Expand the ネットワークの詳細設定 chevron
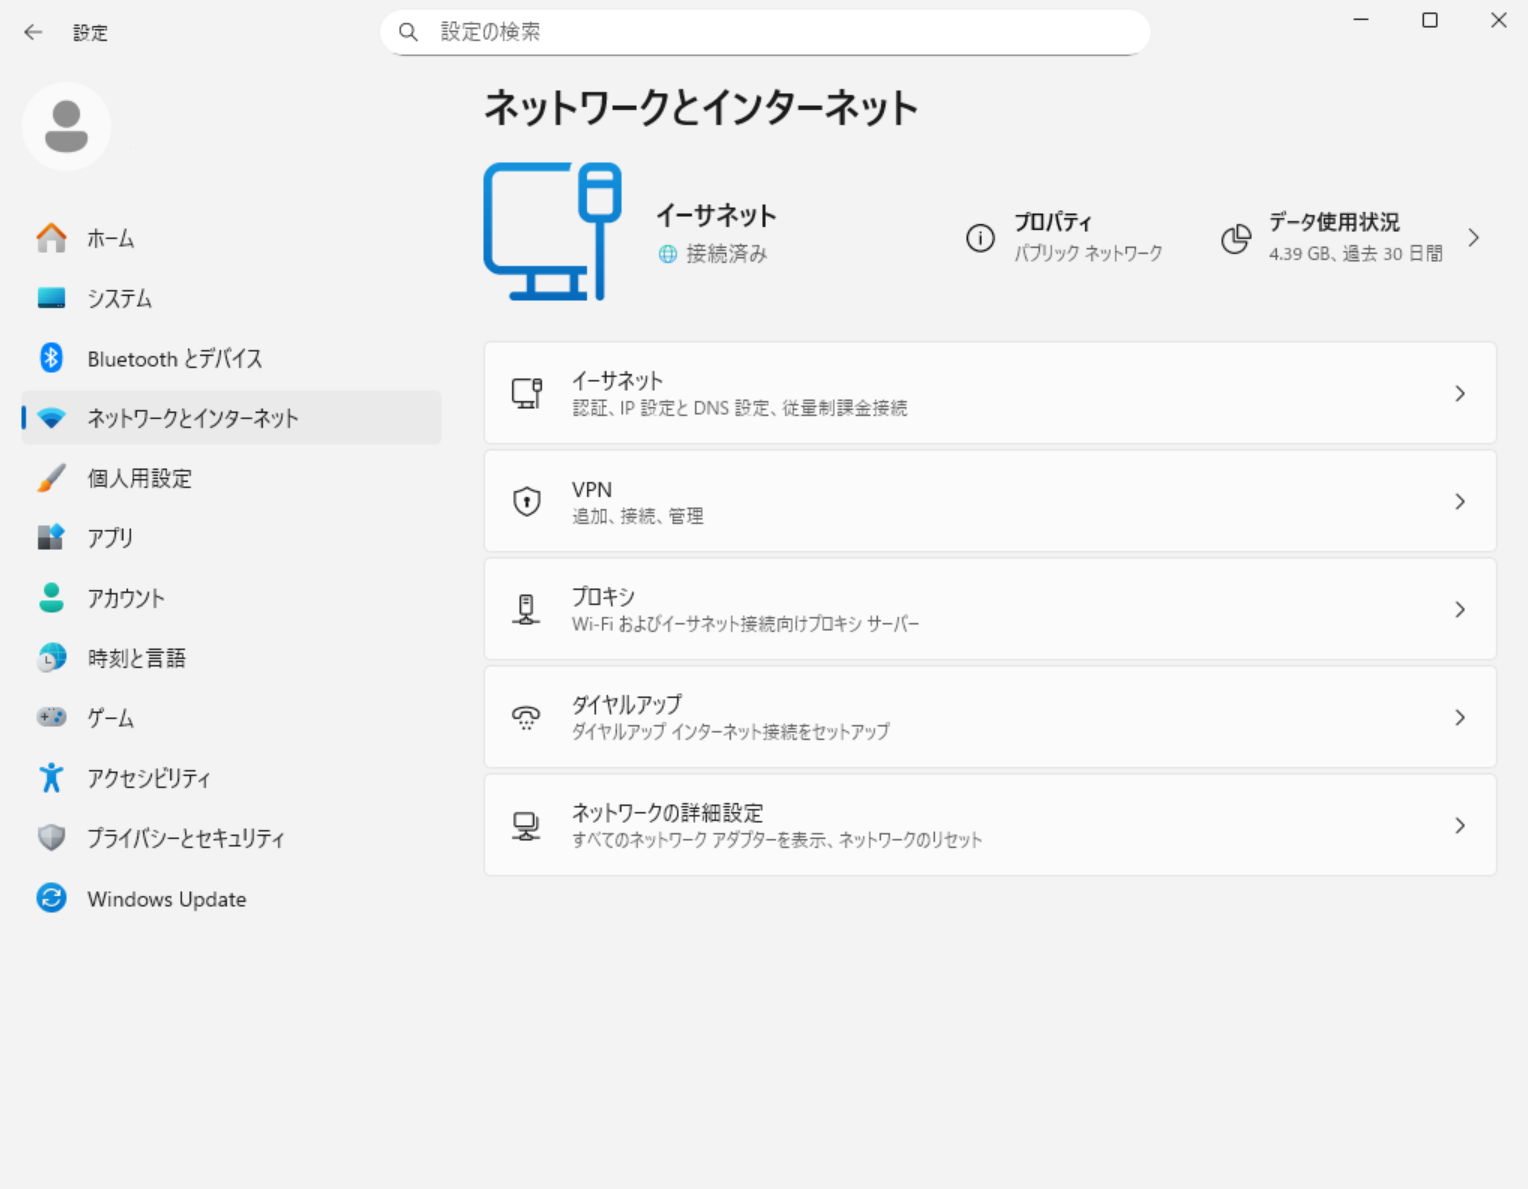This screenshot has height=1189, width=1528. [x=1460, y=826]
